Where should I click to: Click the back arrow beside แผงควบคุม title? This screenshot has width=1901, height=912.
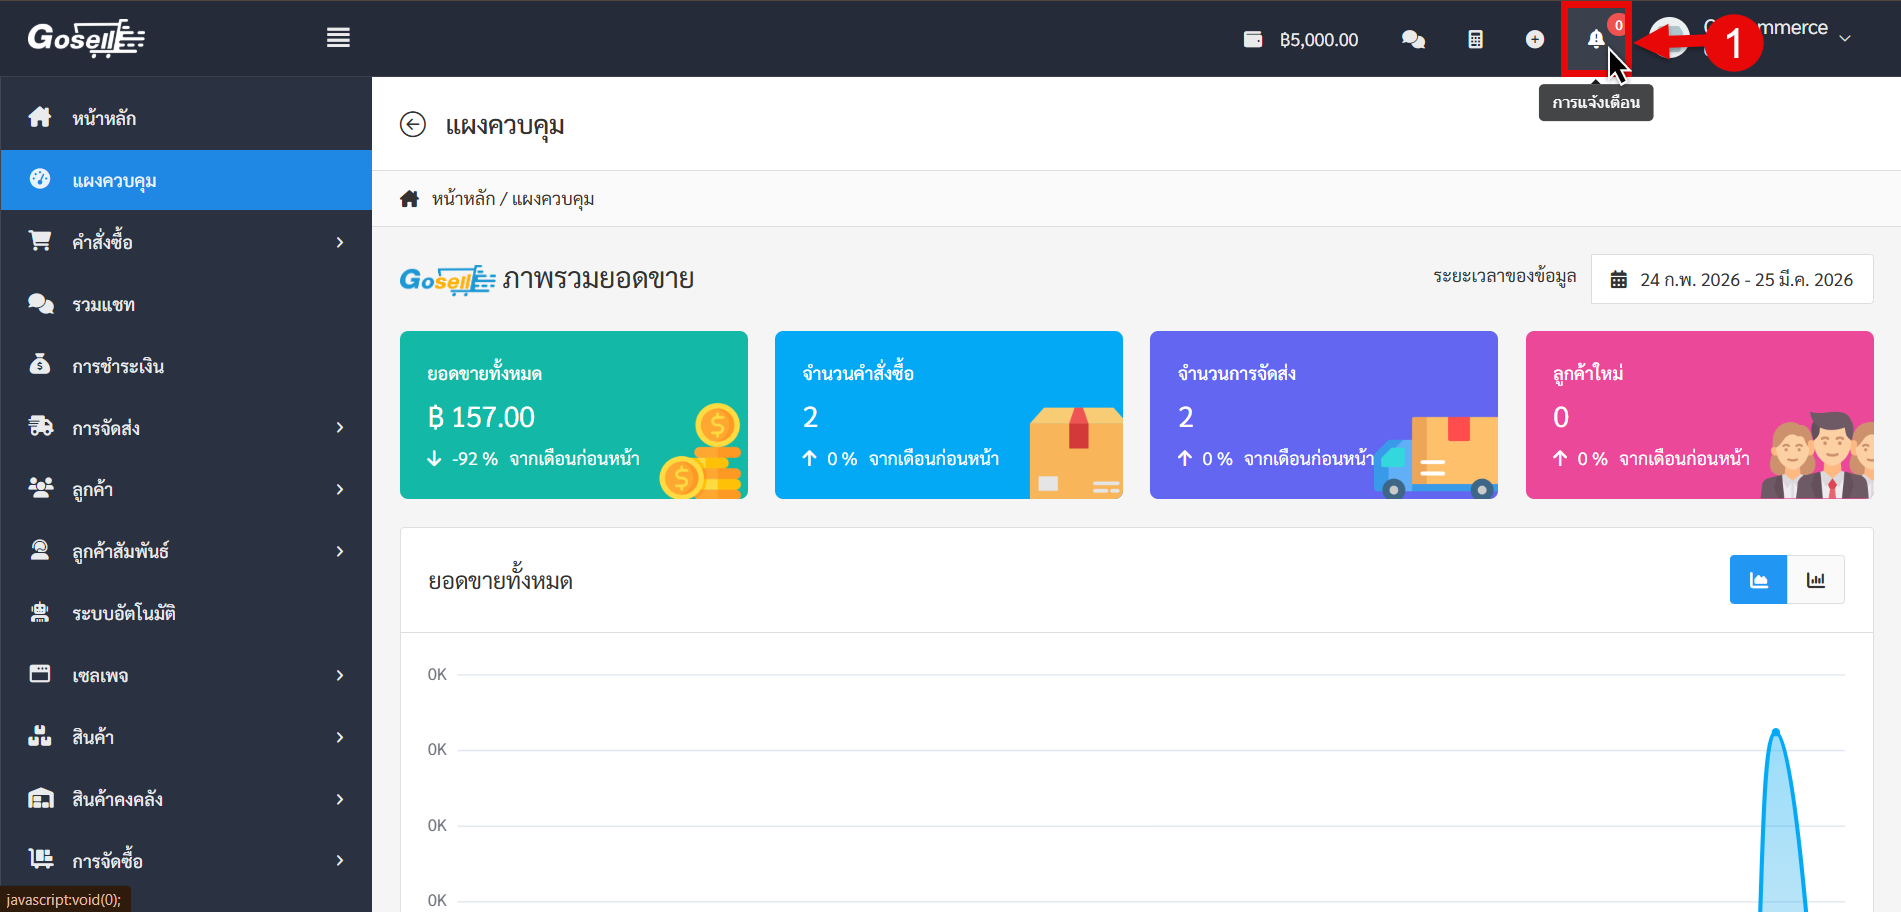[x=413, y=124]
